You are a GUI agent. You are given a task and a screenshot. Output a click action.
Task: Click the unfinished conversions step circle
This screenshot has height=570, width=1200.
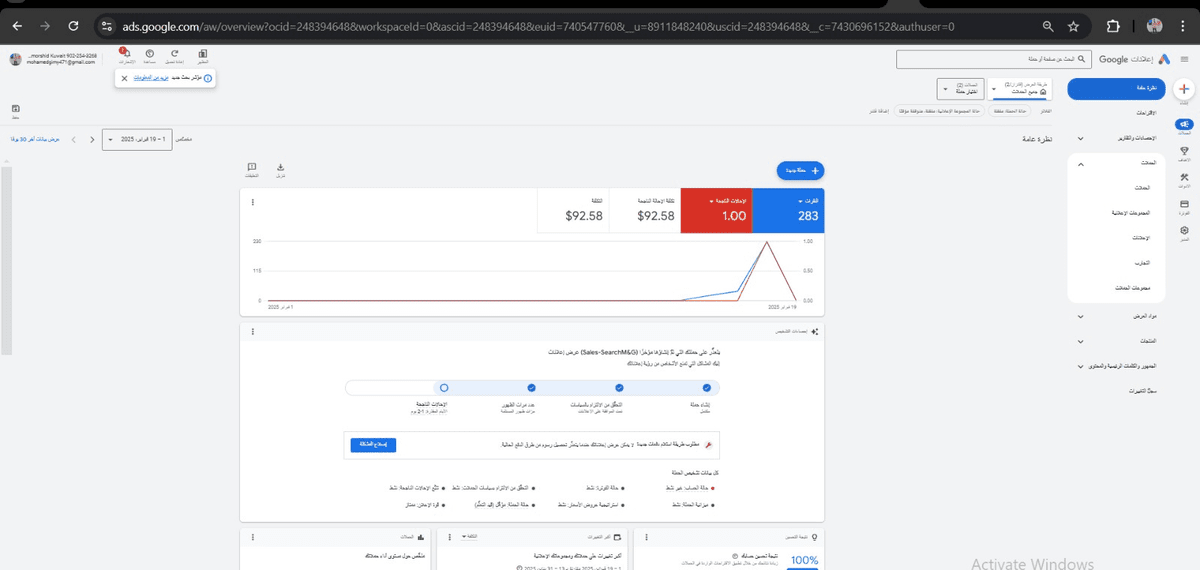[x=444, y=387]
